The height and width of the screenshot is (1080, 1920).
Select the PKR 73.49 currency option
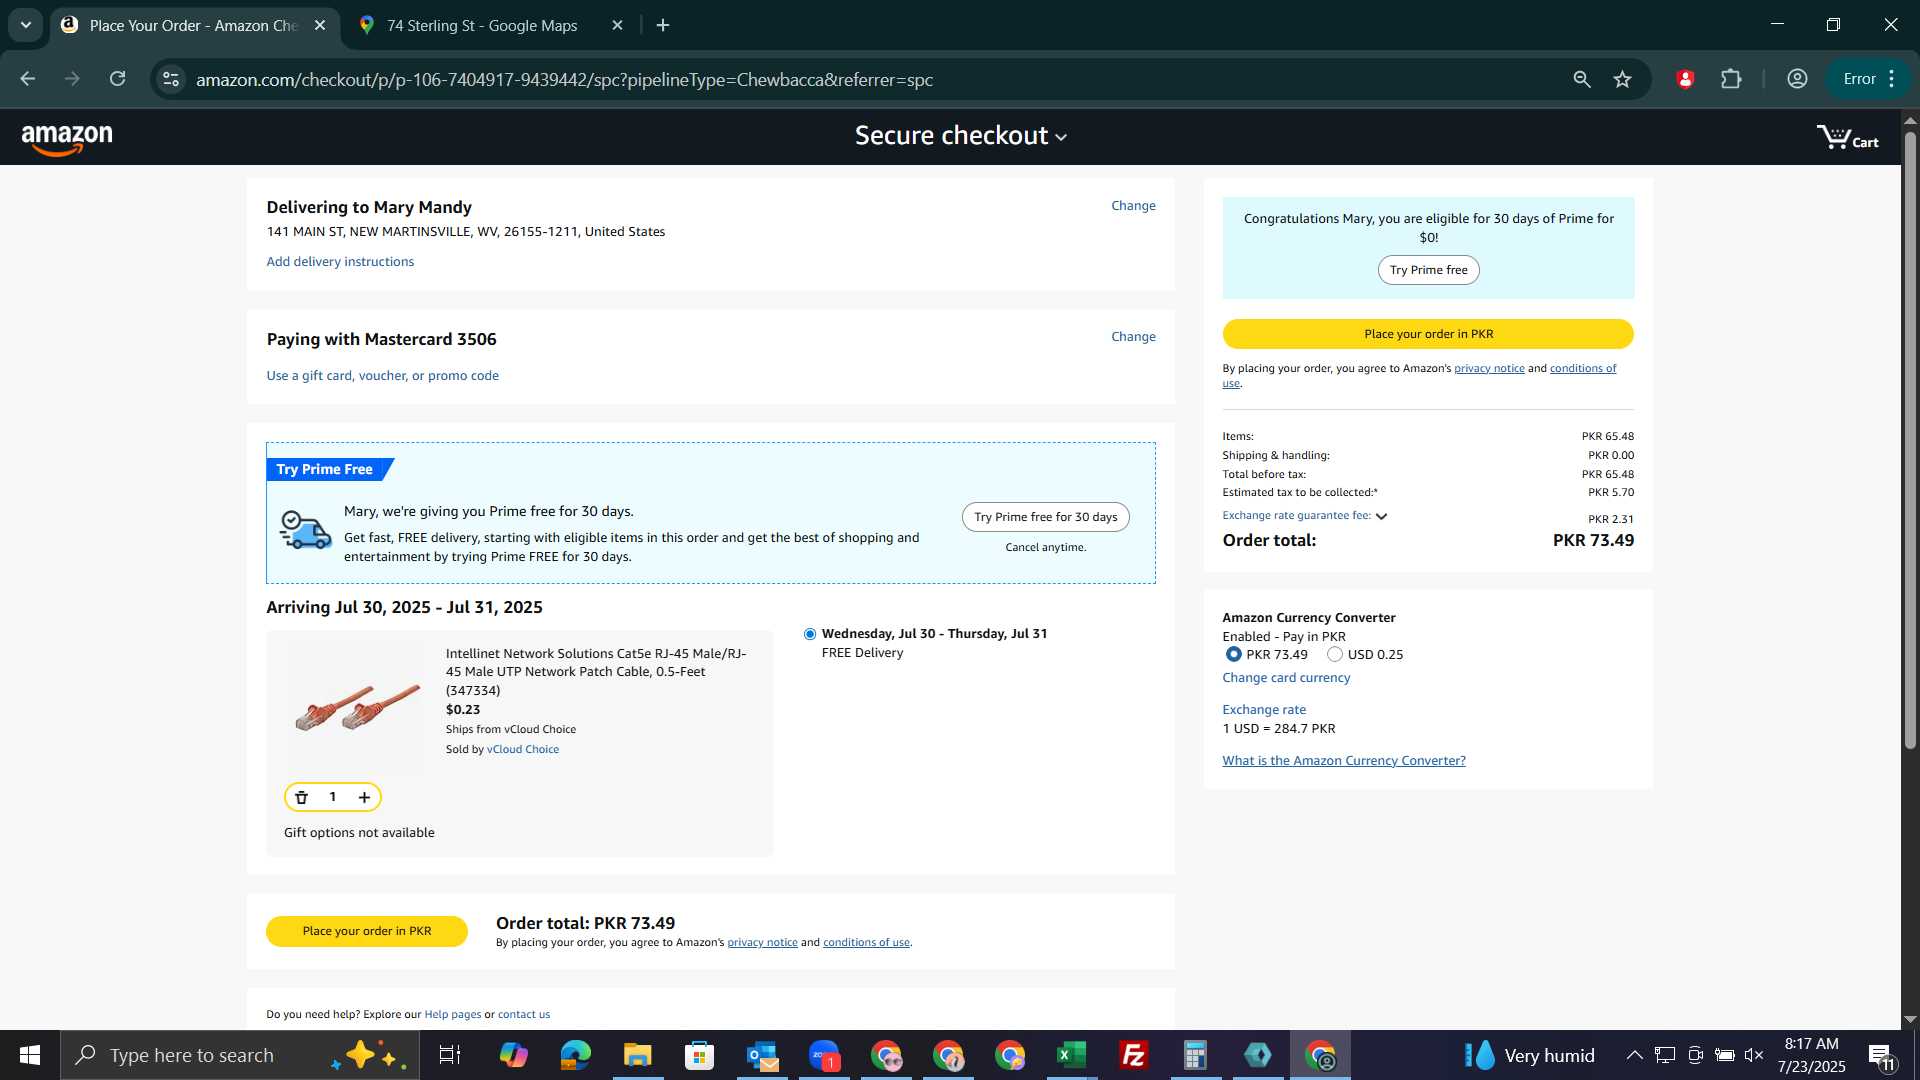coord(1233,654)
